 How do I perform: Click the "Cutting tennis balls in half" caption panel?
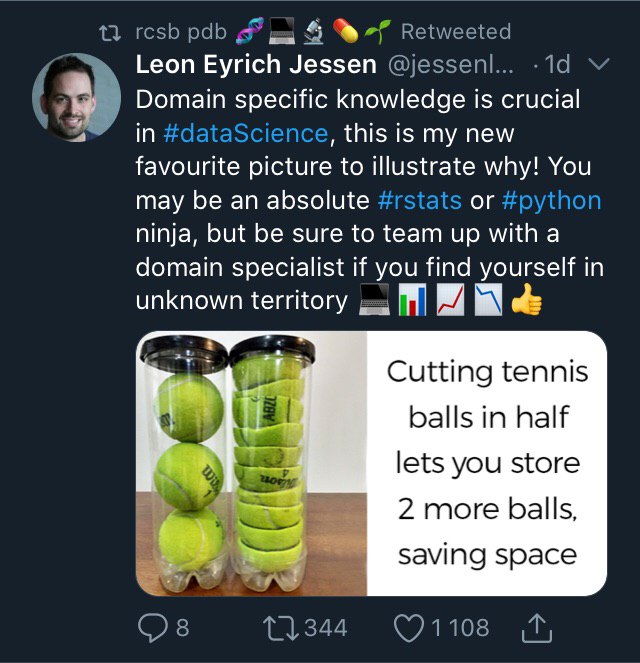coord(487,463)
